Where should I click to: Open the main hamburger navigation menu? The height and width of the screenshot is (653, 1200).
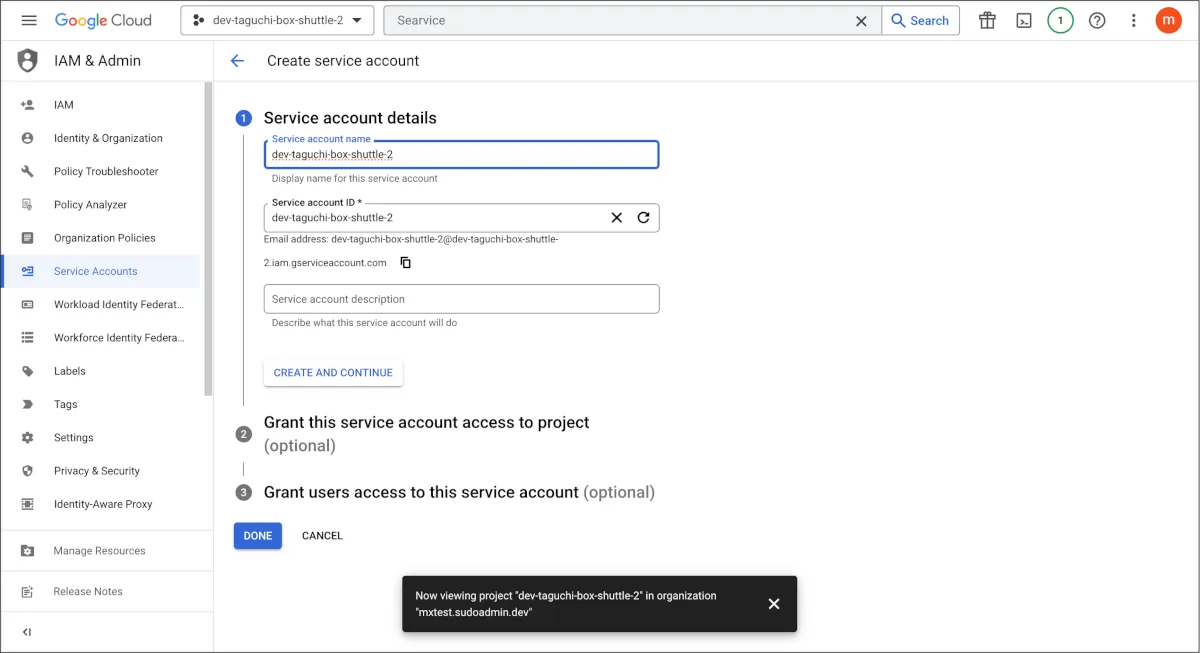pyautogui.click(x=29, y=20)
